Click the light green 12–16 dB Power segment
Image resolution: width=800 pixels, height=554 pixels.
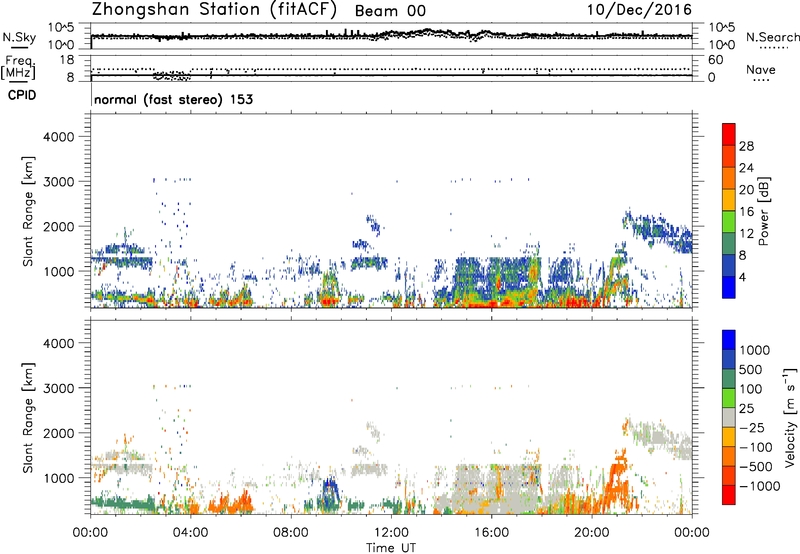tap(729, 221)
